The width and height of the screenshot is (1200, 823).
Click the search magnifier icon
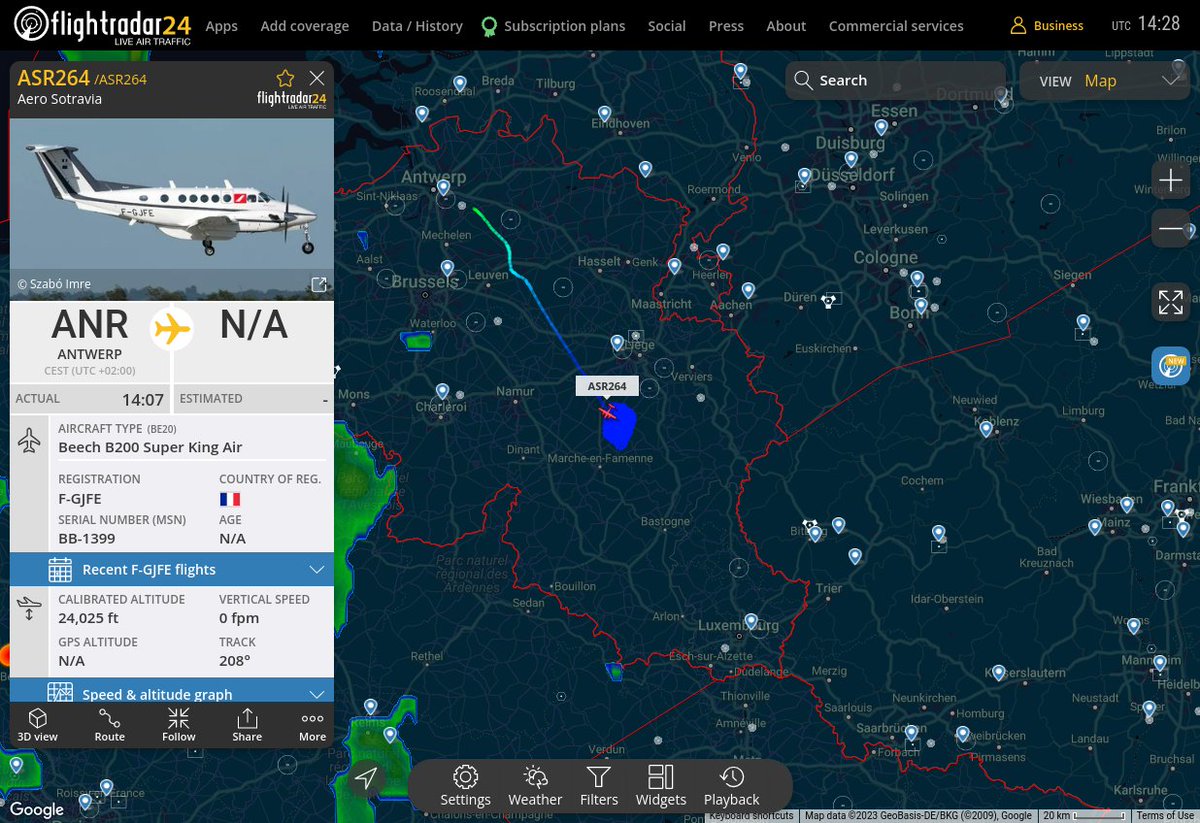point(803,80)
